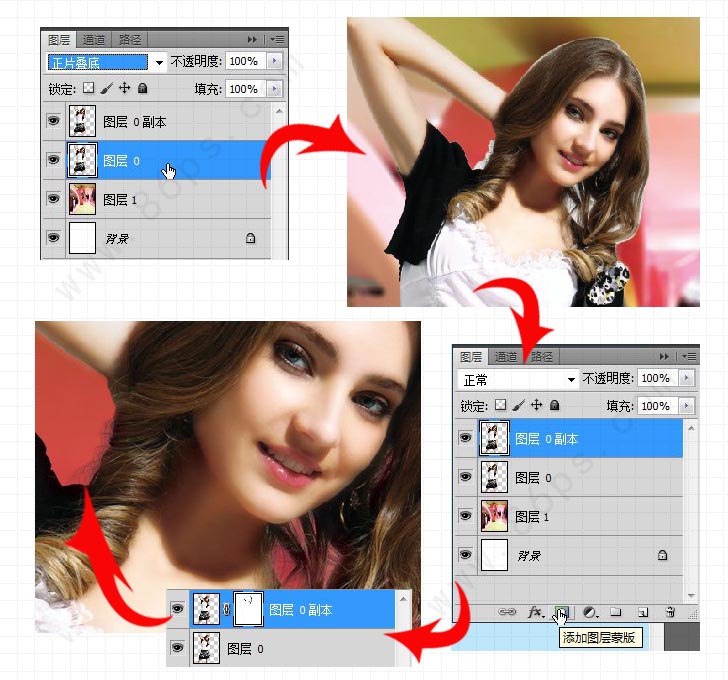Click the 添加图层蒙版 add mask icon
Image resolution: width=728 pixels, height=680 pixels.
pyautogui.click(x=562, y=612)
